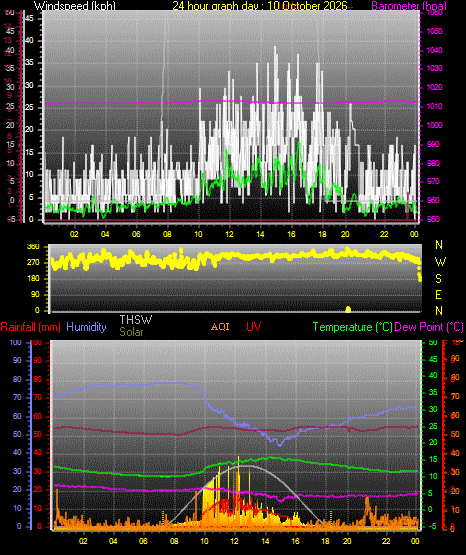Screen dimensions: 466x555
Task: Click the red '60' rainfall axis value
Action: [38, 416]
